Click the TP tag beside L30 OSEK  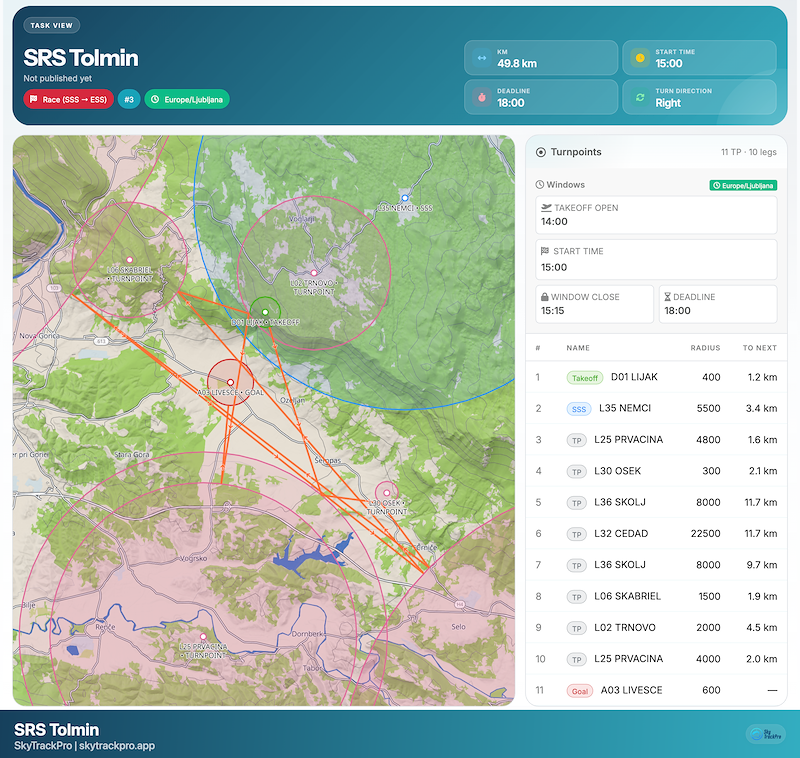click(x=577, y=472)
